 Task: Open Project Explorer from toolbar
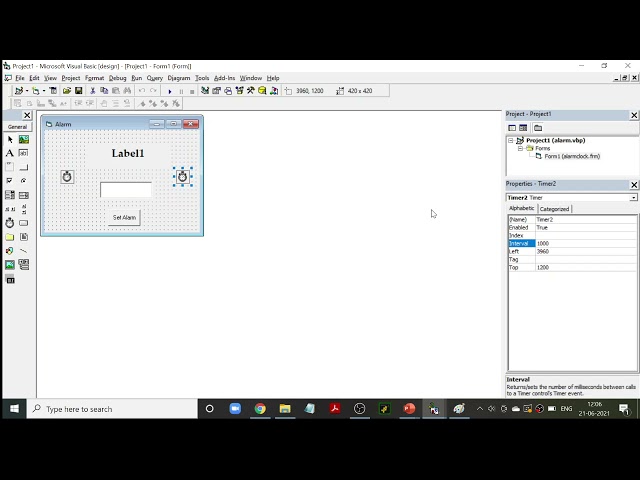(205, 91)
